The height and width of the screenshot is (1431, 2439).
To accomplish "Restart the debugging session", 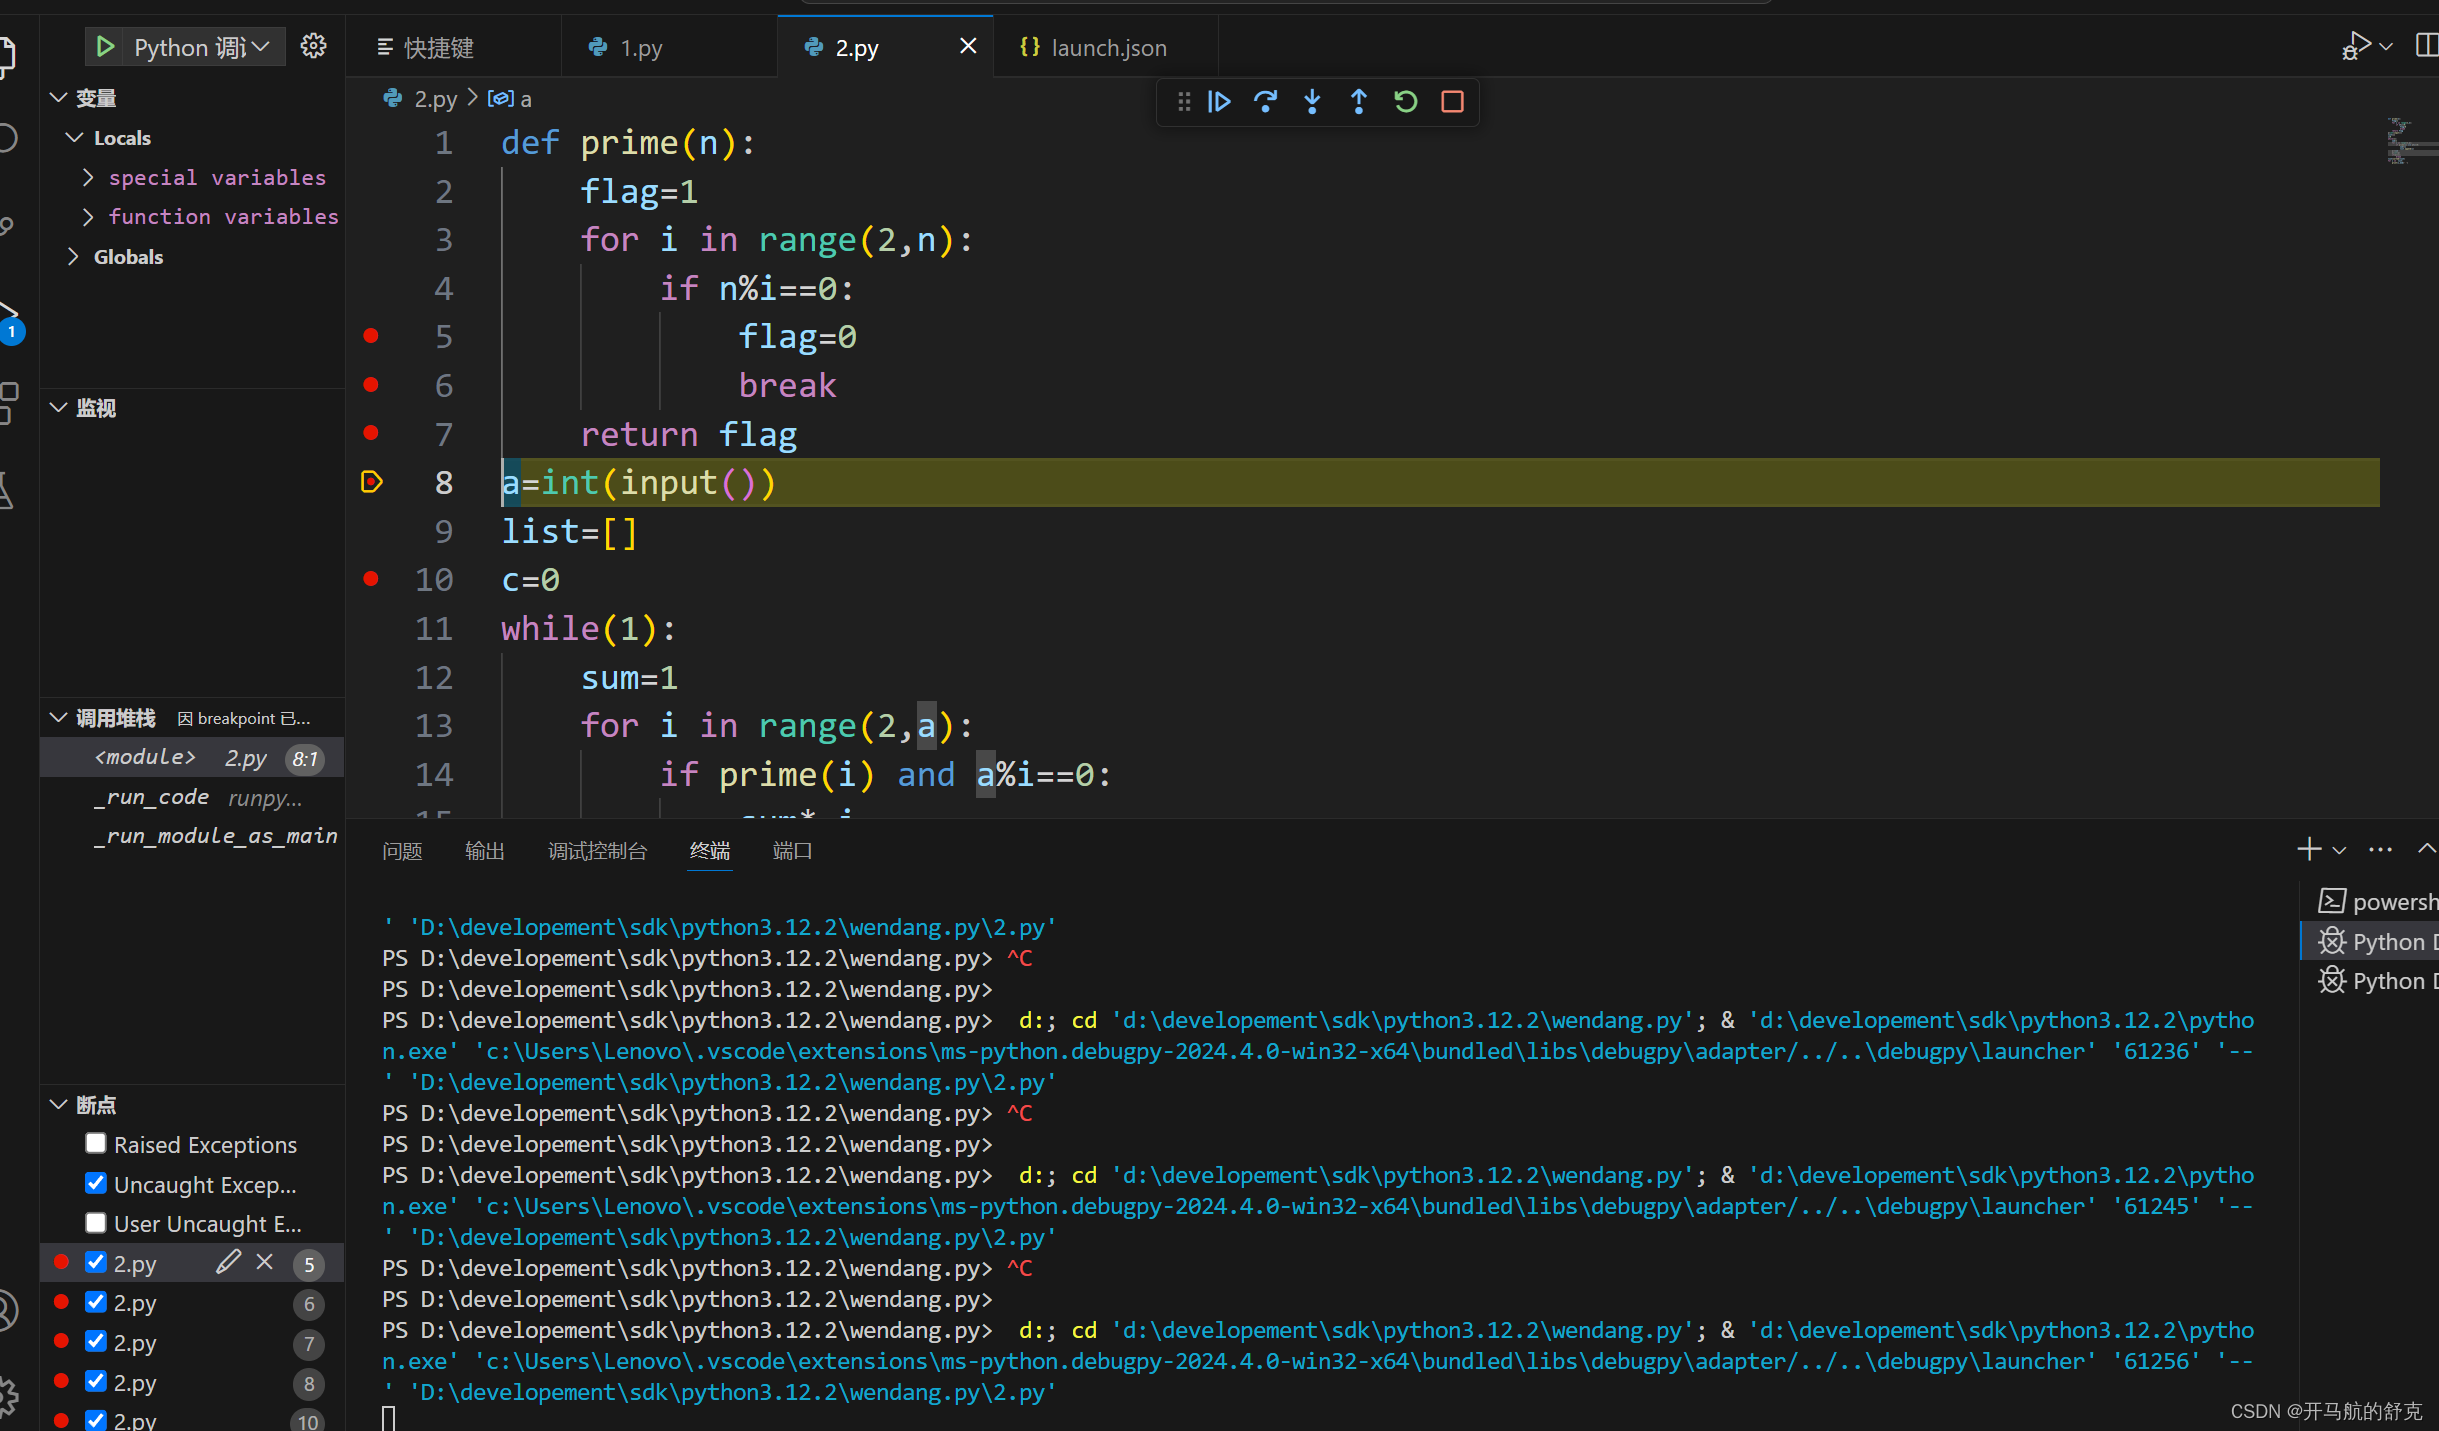I will tap(1405, 102).
